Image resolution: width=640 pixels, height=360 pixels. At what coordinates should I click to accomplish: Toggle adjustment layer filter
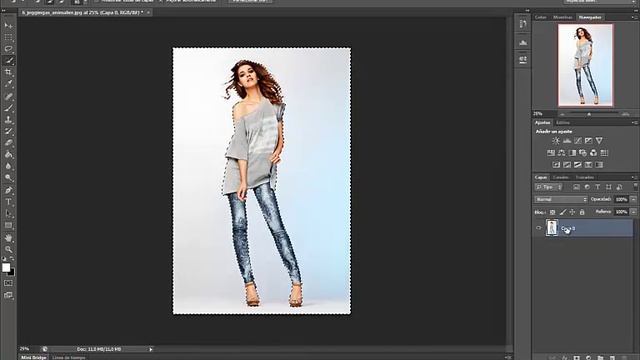tap(587, 187)
